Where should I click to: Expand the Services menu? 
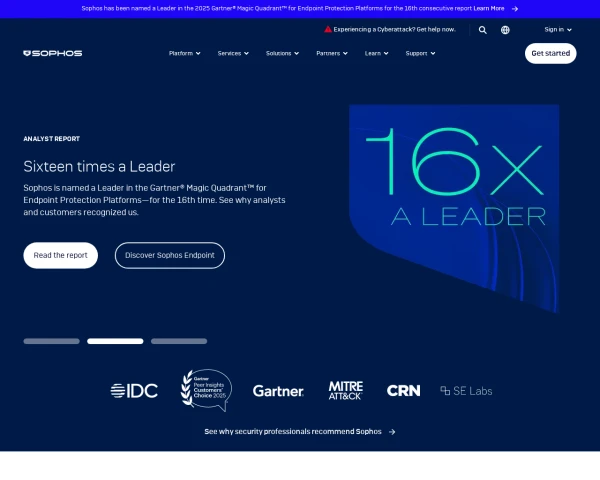pyautogui.click(x=233, y=53)
